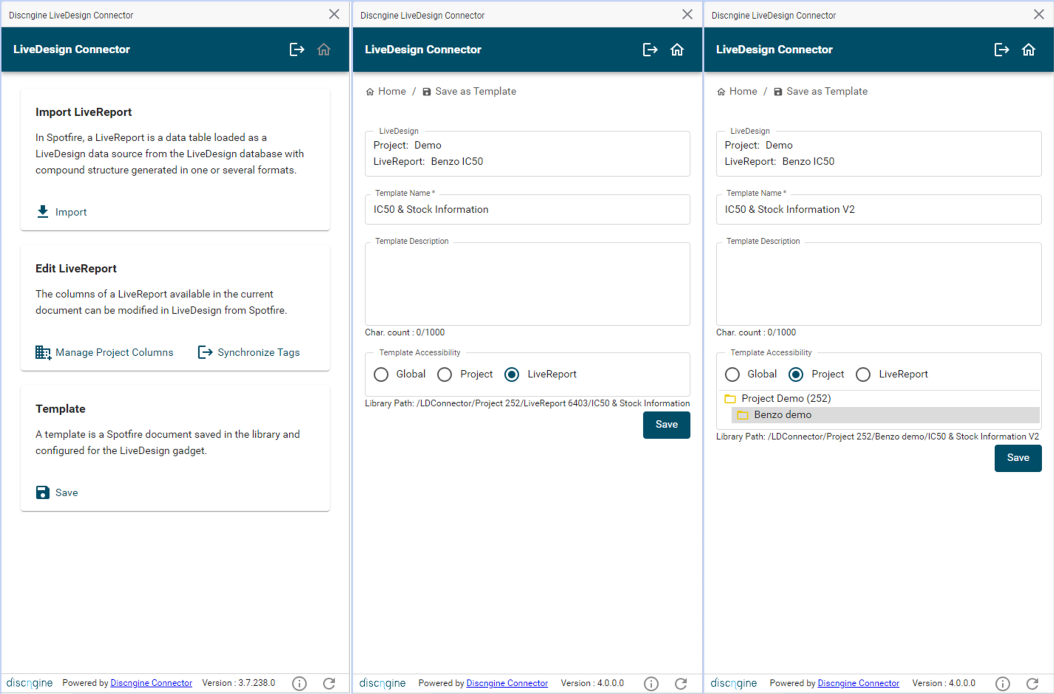The height and width of the screenshot is (694, 1054).
Task: Select Global radio button in the middle panel
Action: coord(381,374)
